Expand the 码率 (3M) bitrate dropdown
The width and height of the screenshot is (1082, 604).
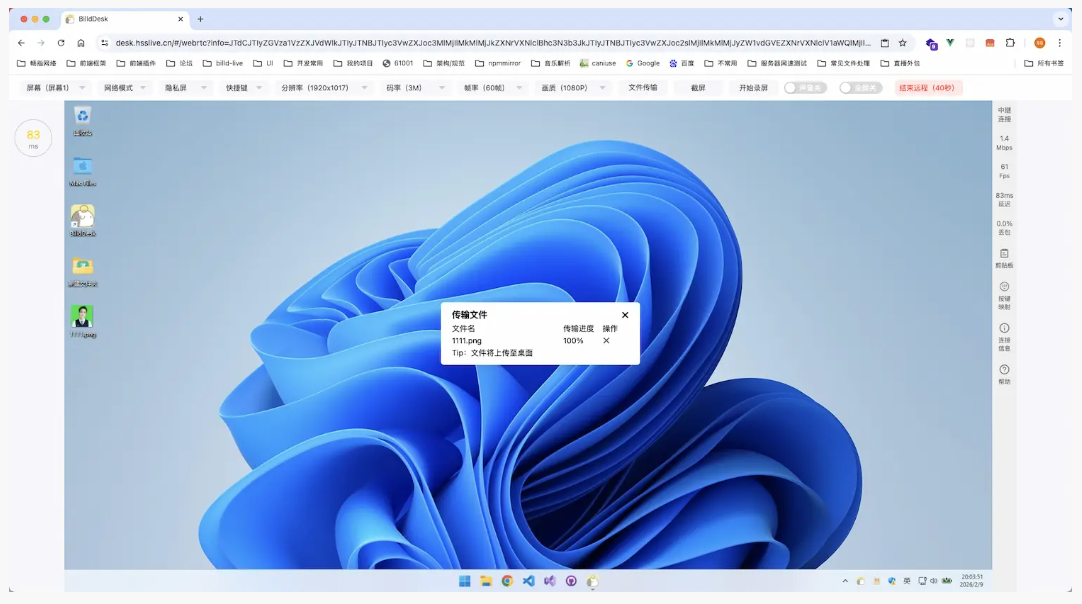pos(412,88)
